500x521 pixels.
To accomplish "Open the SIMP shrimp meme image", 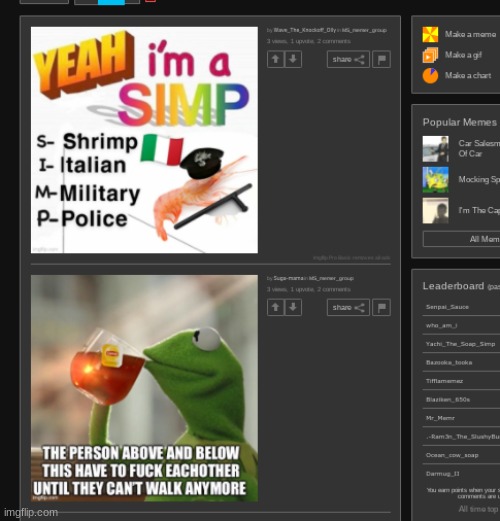I will click(x=144, y=140).
